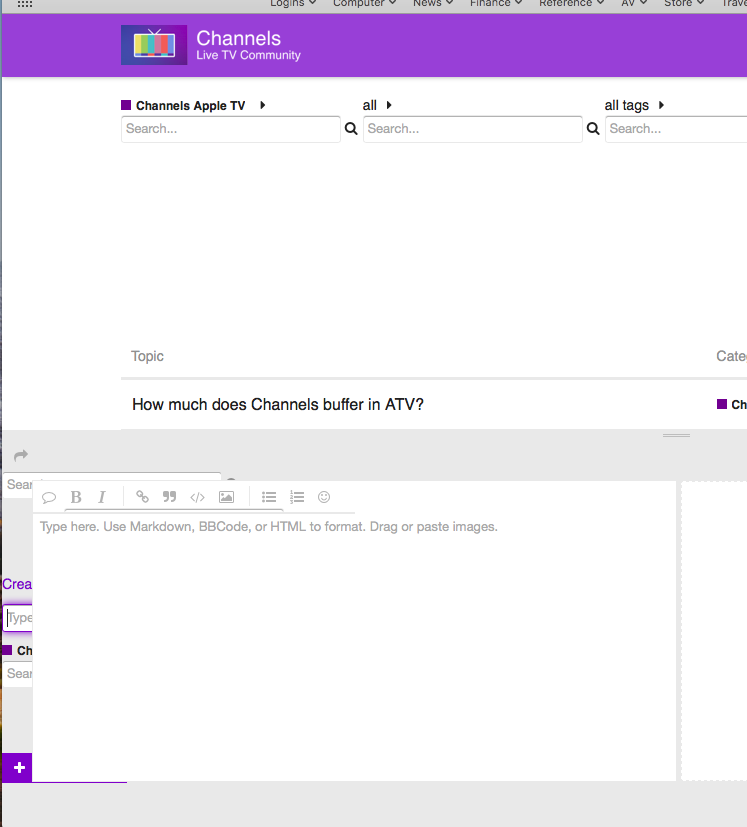This screenshot has width=747, height=827.
Task: Open the Finance bookmarks menu
Action: point(496,4)
